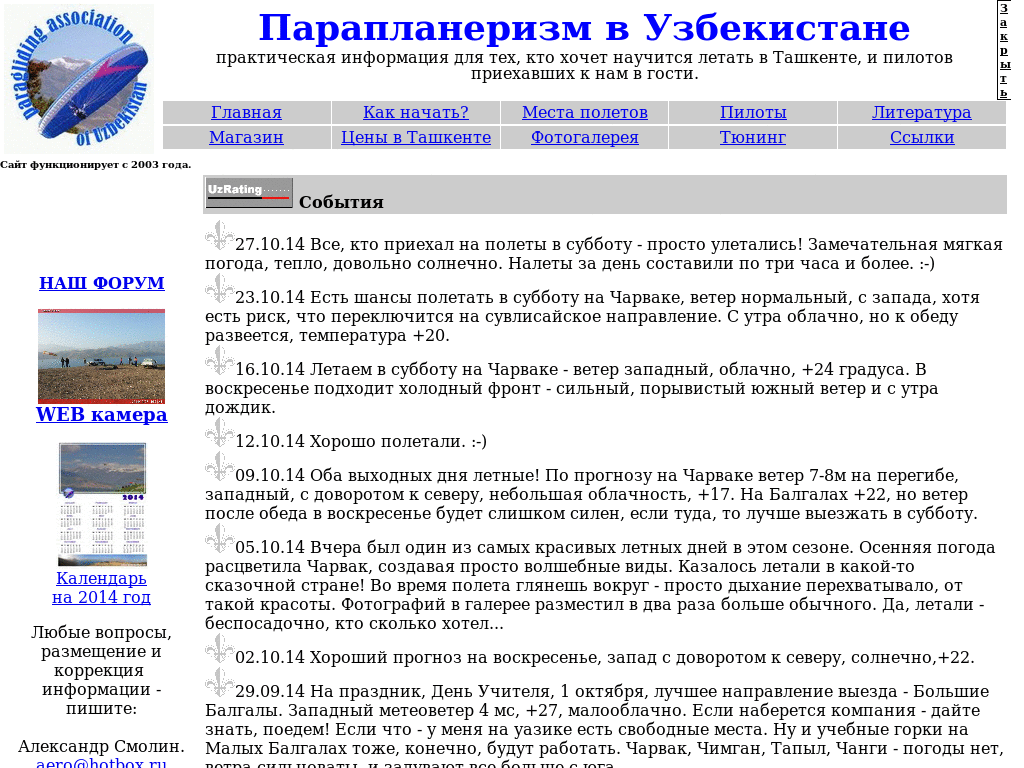Click the 02.10.14 Хороший прогноз entry
The height and width of the screenshot is (768, 1024).
point(605,657)
